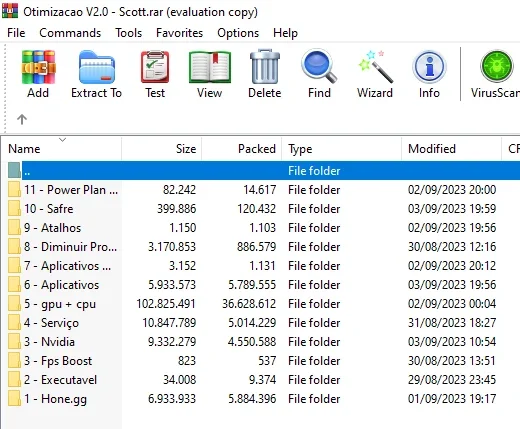Start the VirusScan tool
The image size is (520, 429).
[x=497, y=66]
